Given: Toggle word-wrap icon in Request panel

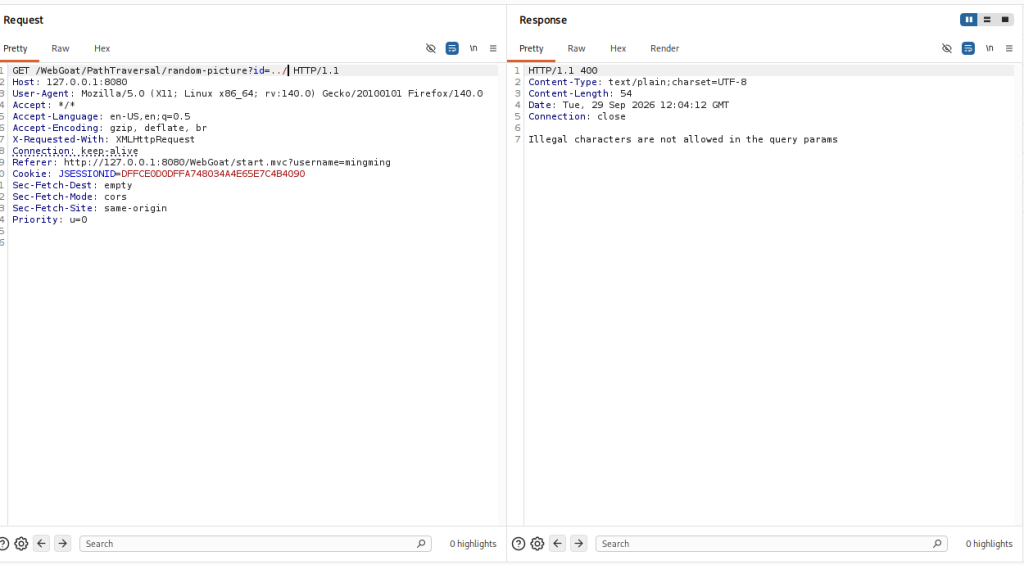Looking at the screenshot, I should [x=452, y=48].
